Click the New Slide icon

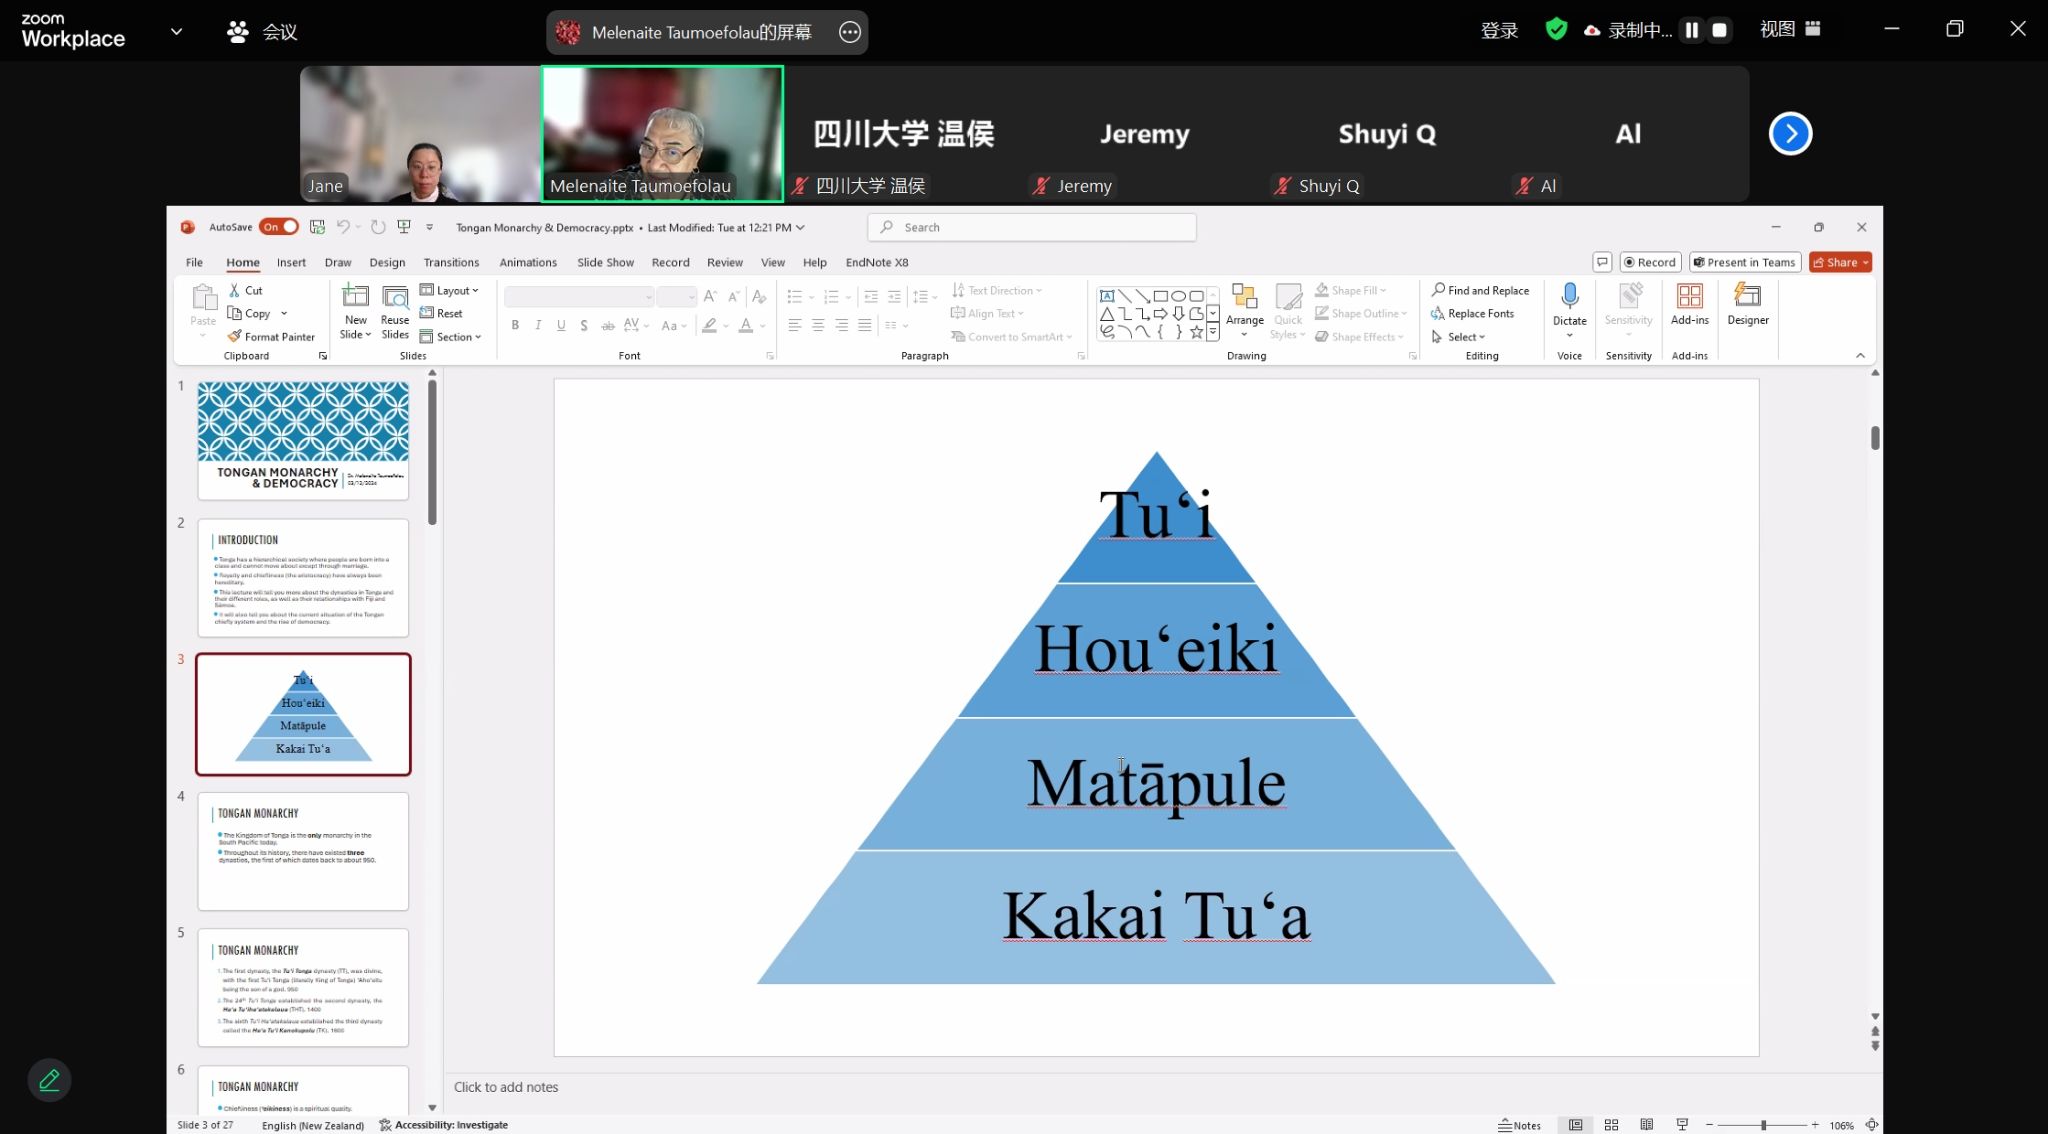pos(355,296)
